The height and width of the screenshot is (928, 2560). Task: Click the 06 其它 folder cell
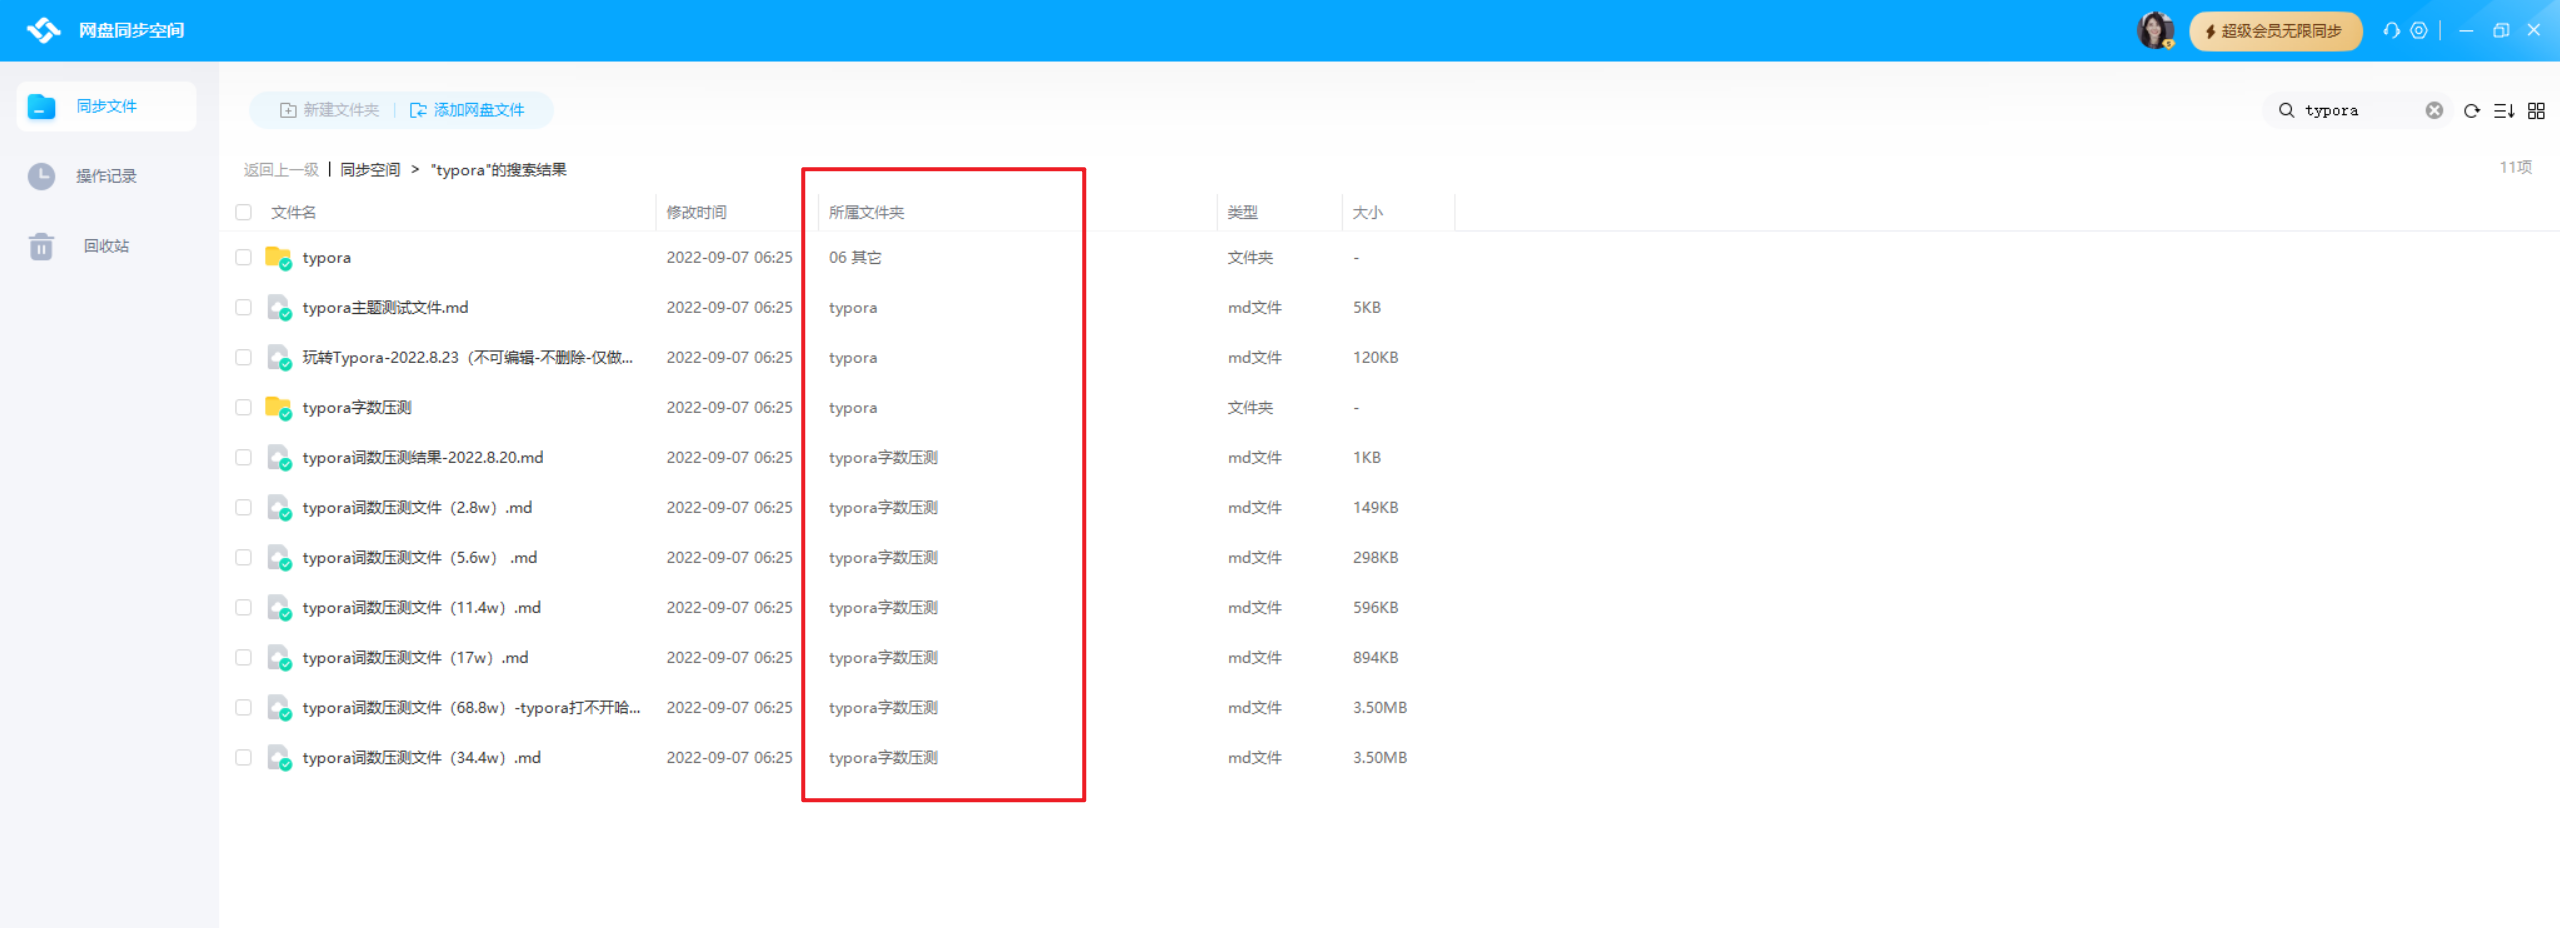[855, 257]
